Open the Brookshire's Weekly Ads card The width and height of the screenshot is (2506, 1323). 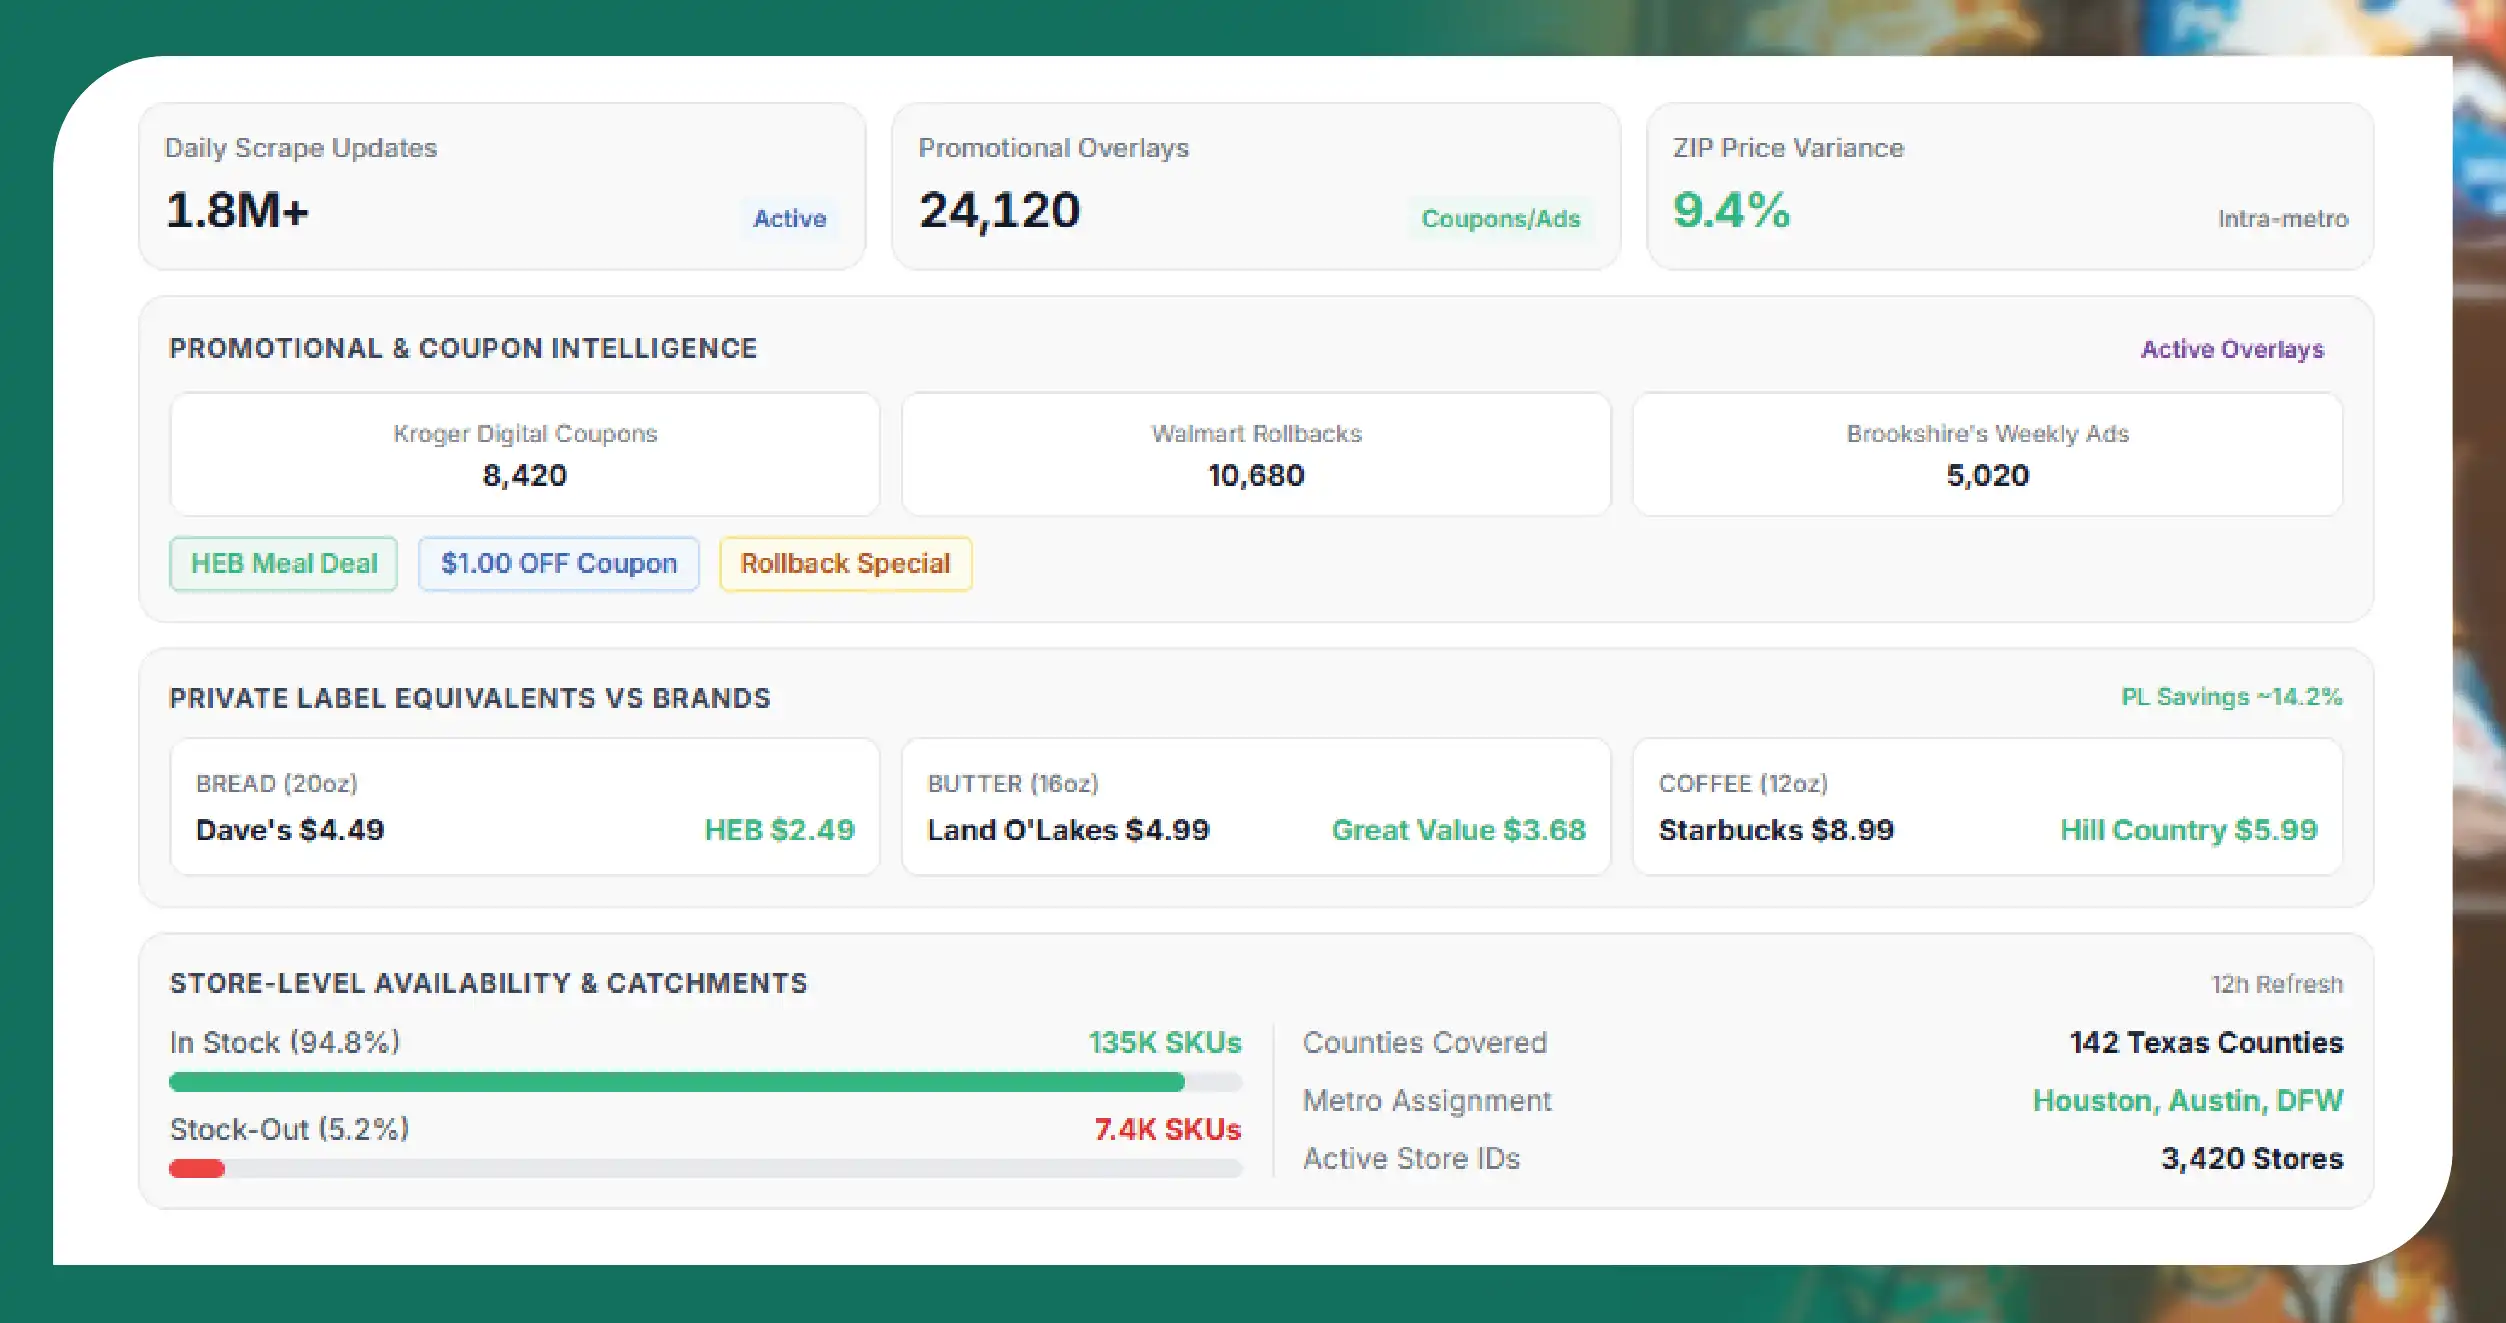point(1988,454)
